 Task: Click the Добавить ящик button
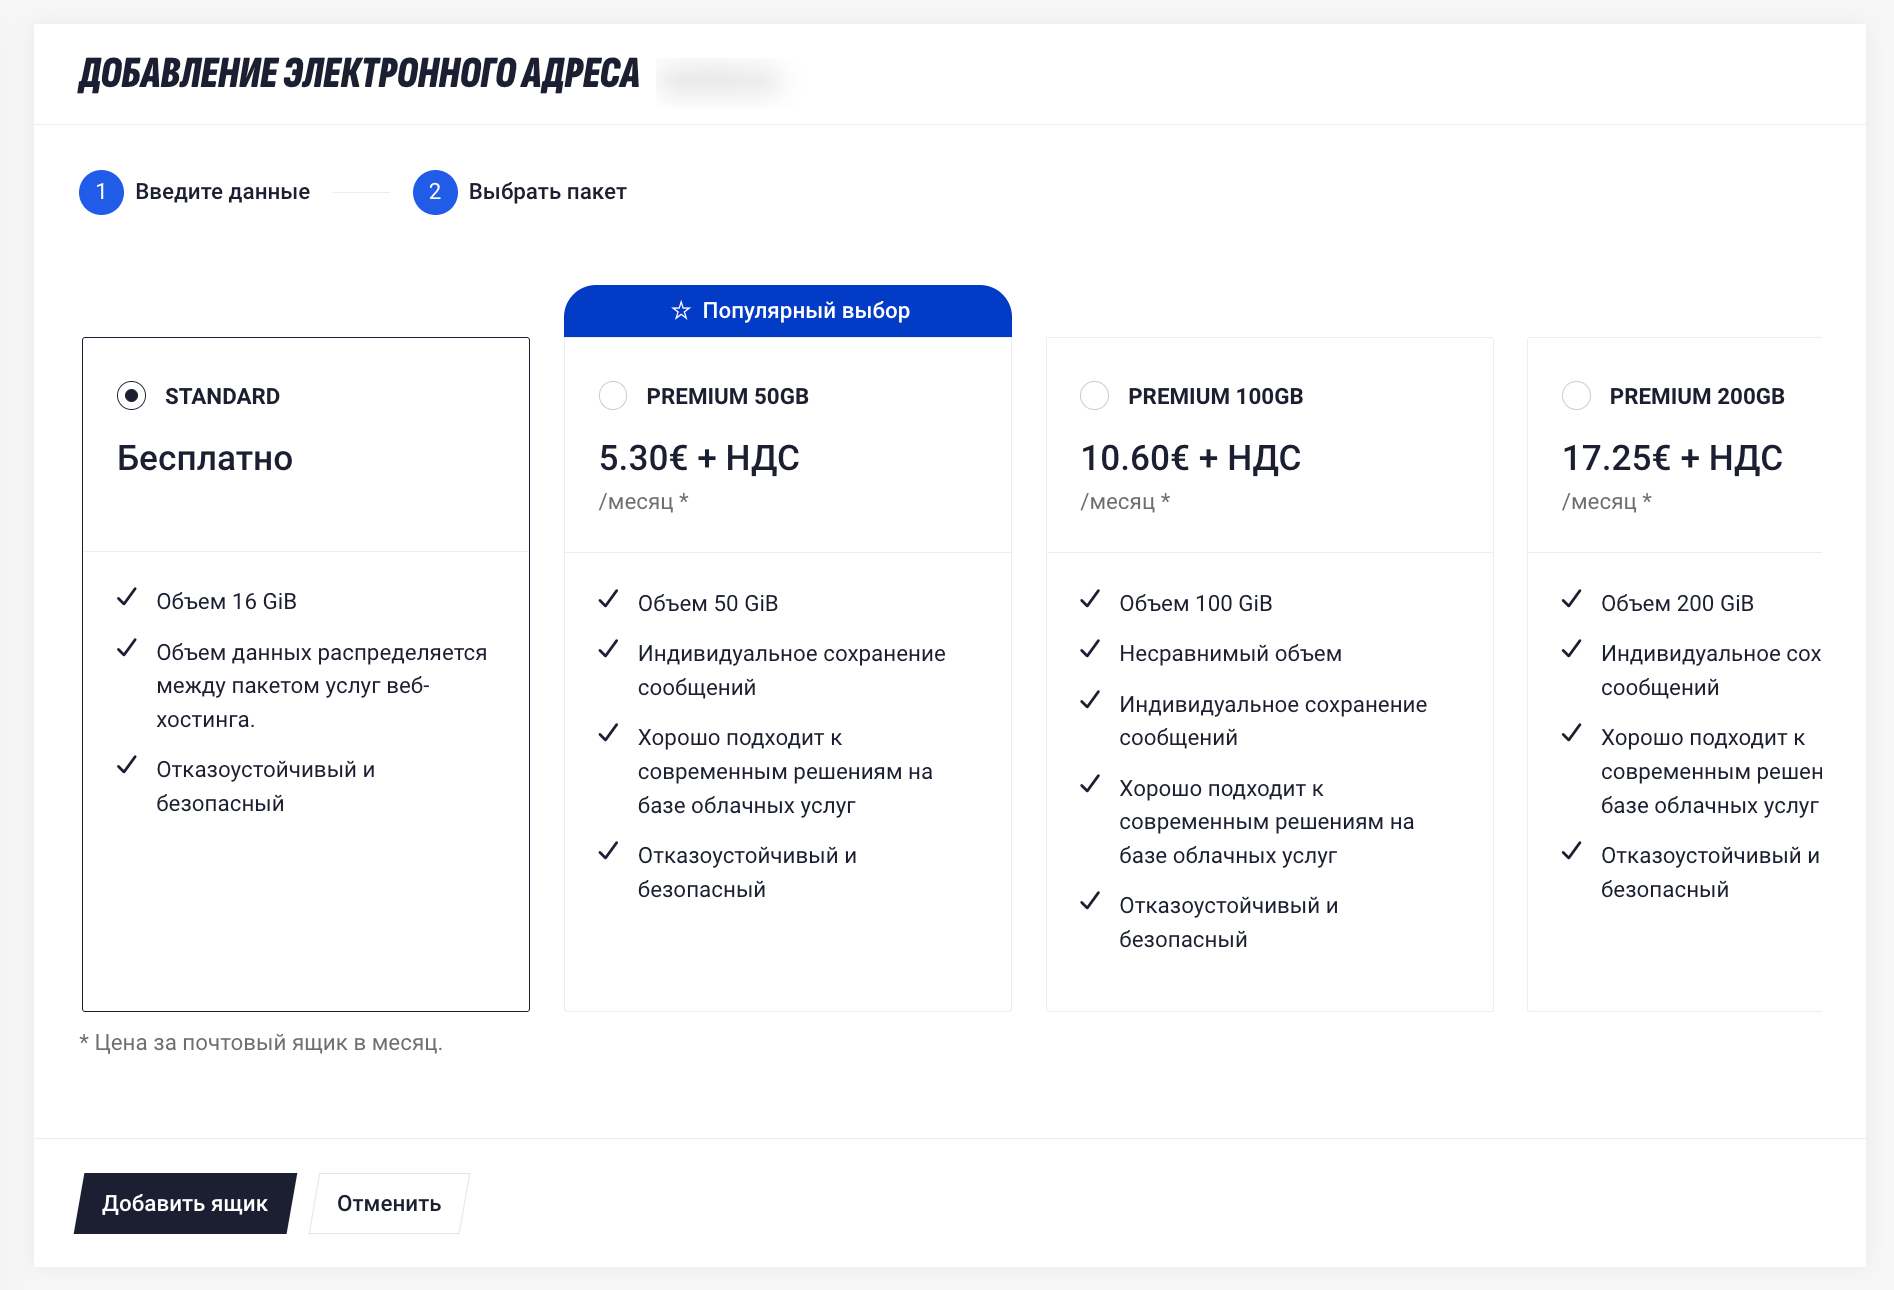pyautogui.click(x=185, y=1203)
